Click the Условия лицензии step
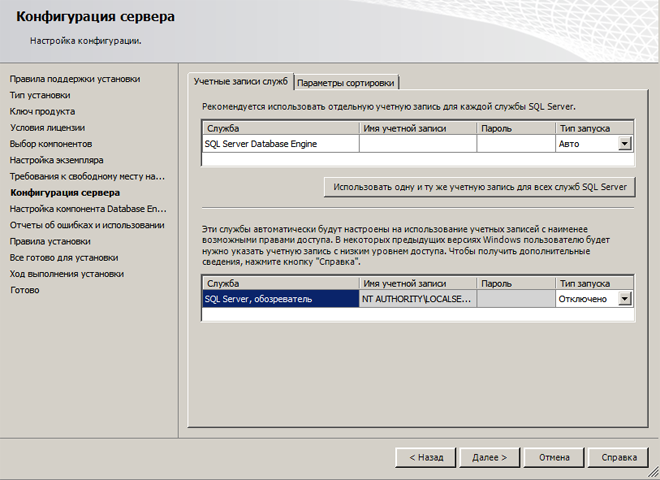The width and height of the screenshot is (660, 480). (47, 128)
